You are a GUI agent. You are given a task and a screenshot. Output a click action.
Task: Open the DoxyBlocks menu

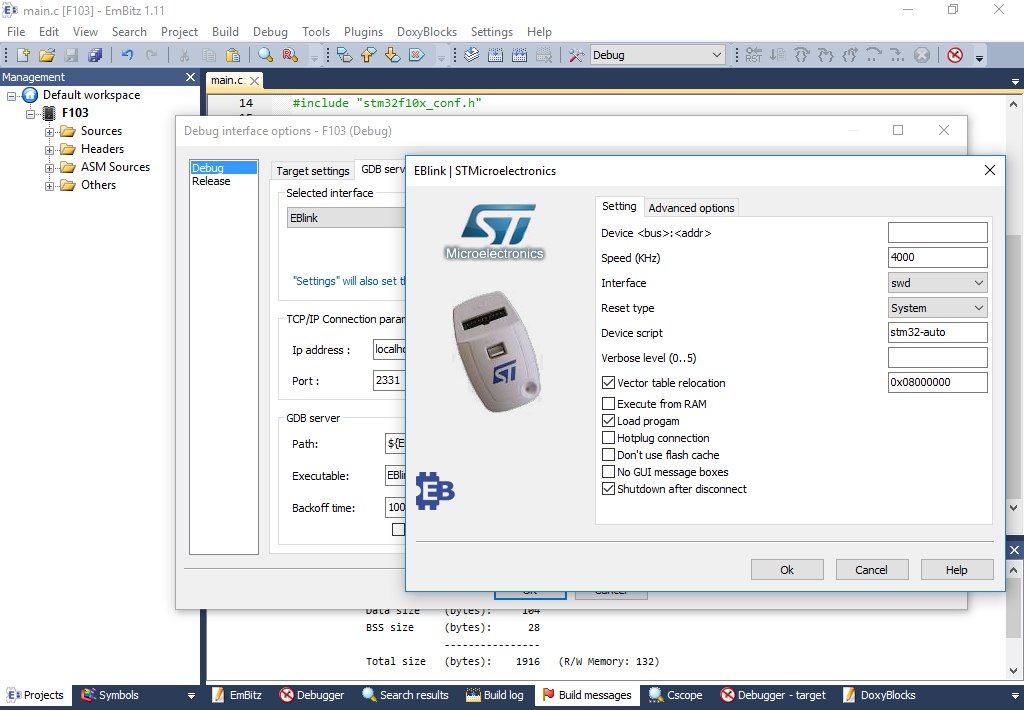(x=426, y=31)
